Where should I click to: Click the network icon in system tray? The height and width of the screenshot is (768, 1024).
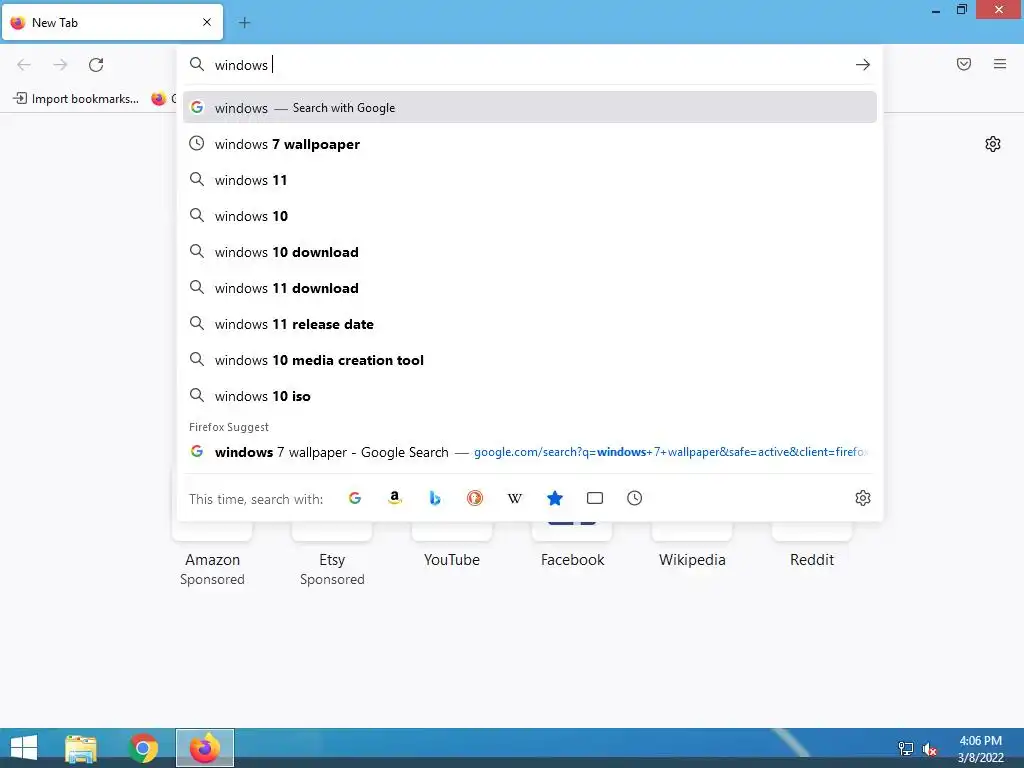pyautogui.click(x=906, y=748)
